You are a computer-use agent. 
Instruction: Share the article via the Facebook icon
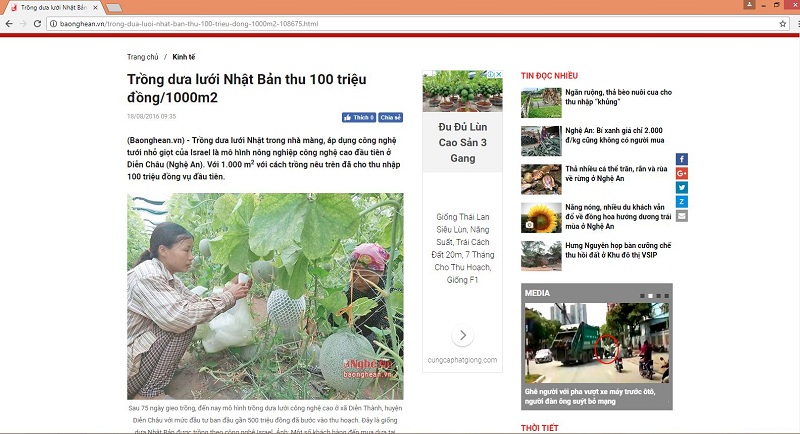coord(682,159)
